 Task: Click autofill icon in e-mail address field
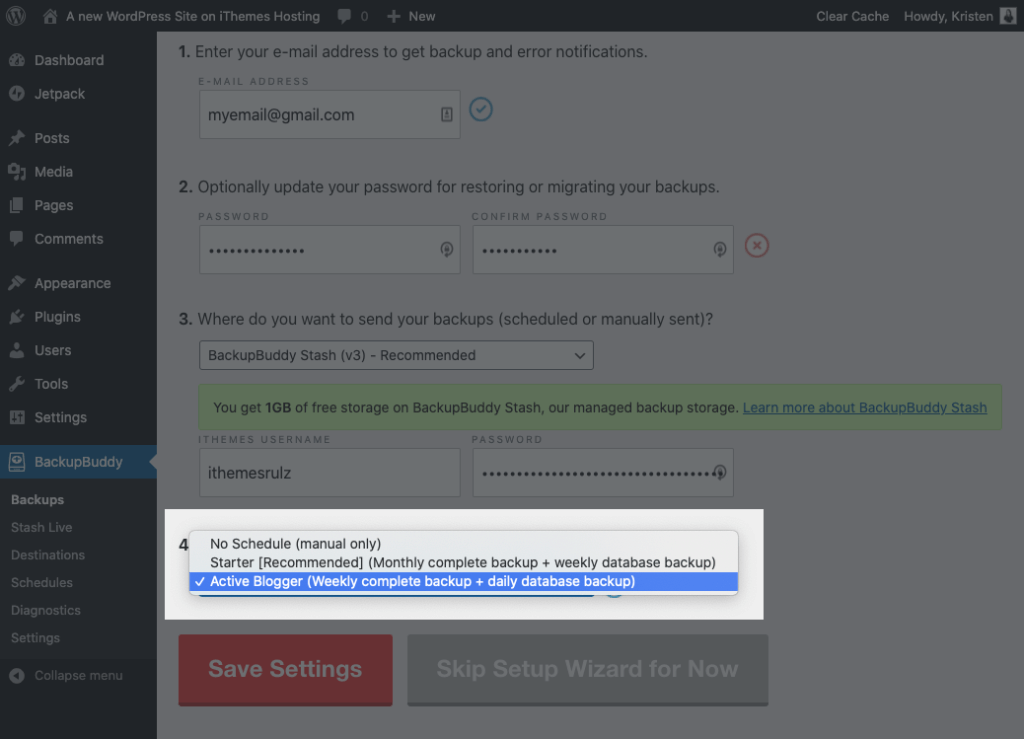(447, 114)
